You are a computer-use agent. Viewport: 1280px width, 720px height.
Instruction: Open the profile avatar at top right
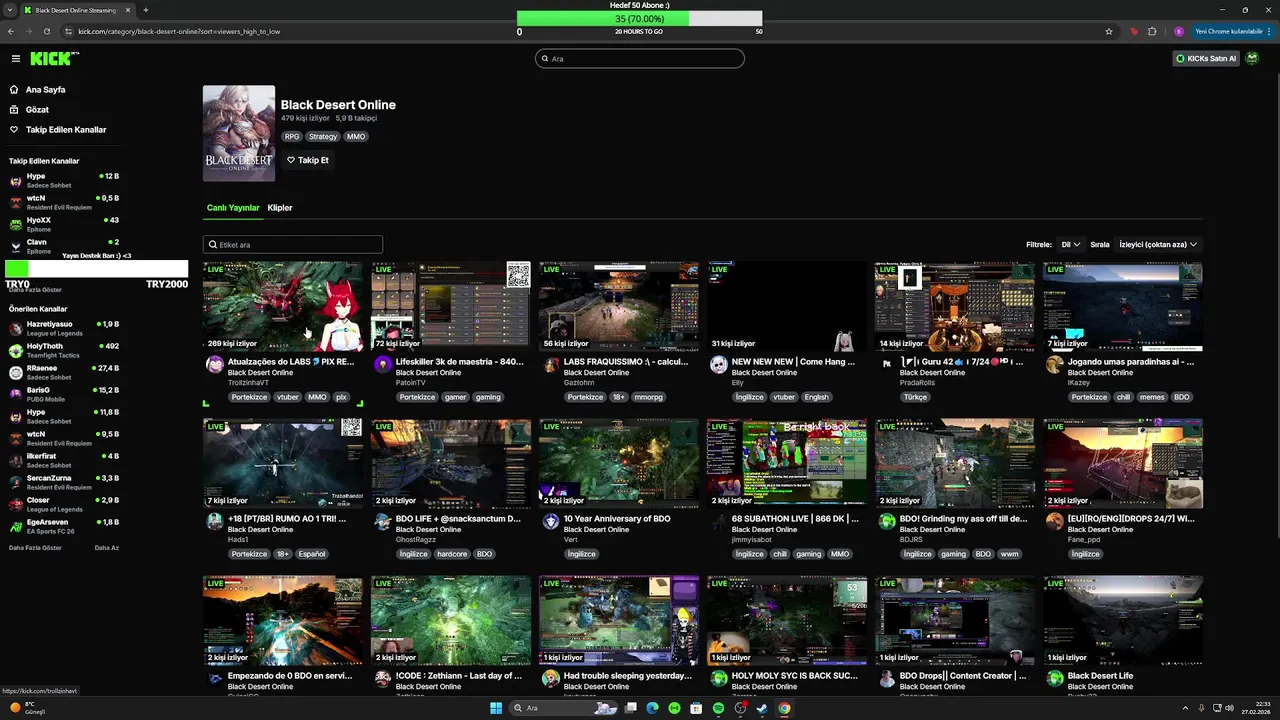tap(1252, 59)
